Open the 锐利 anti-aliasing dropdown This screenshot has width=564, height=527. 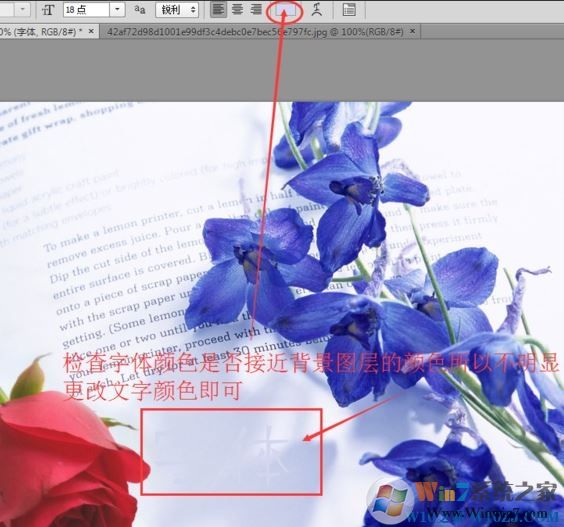pos(177,10)
